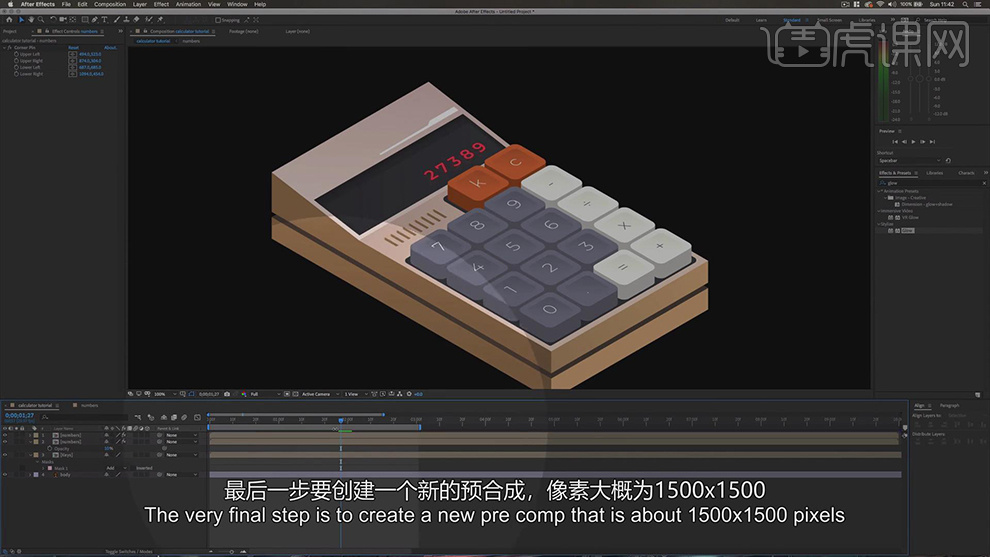Image resolution: width=990 pixels, height=557 pixels.
Task: Click the snapshot camera icon in viewer
Action: [227, 394]
